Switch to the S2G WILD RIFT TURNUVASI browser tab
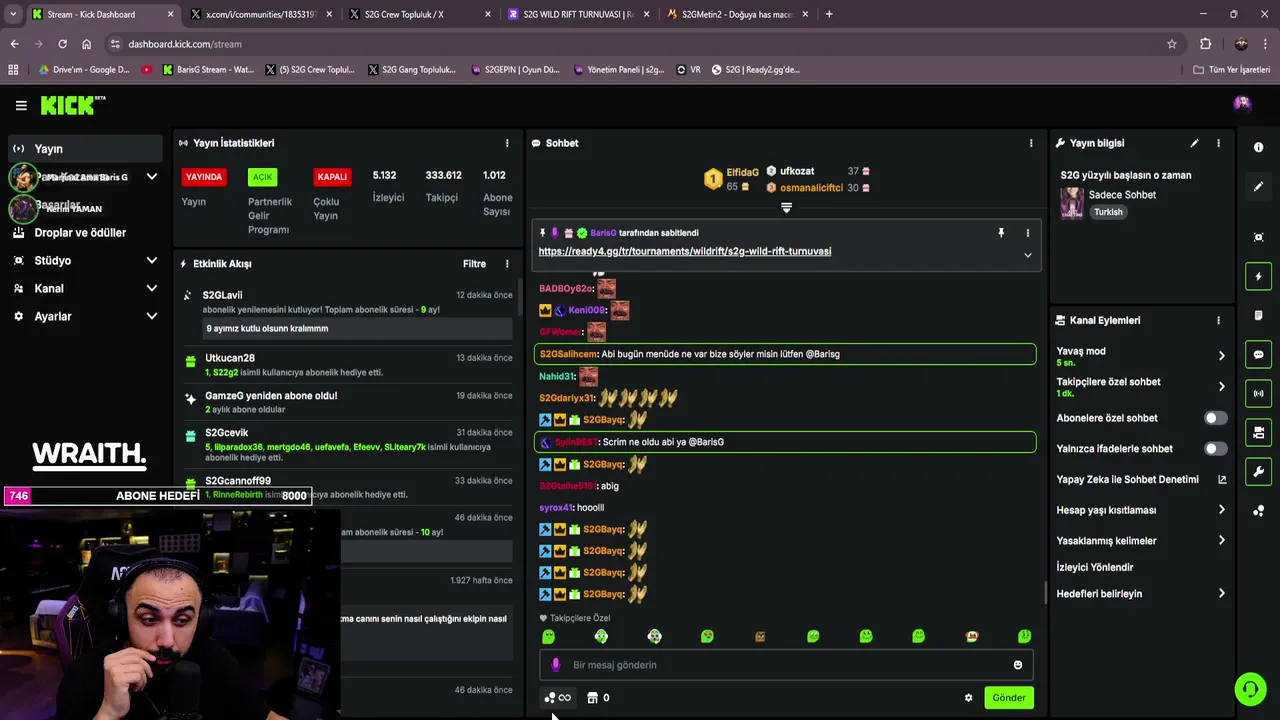Screen dimensions: 1280x720 pyautogui.click(x=578, y=14)
